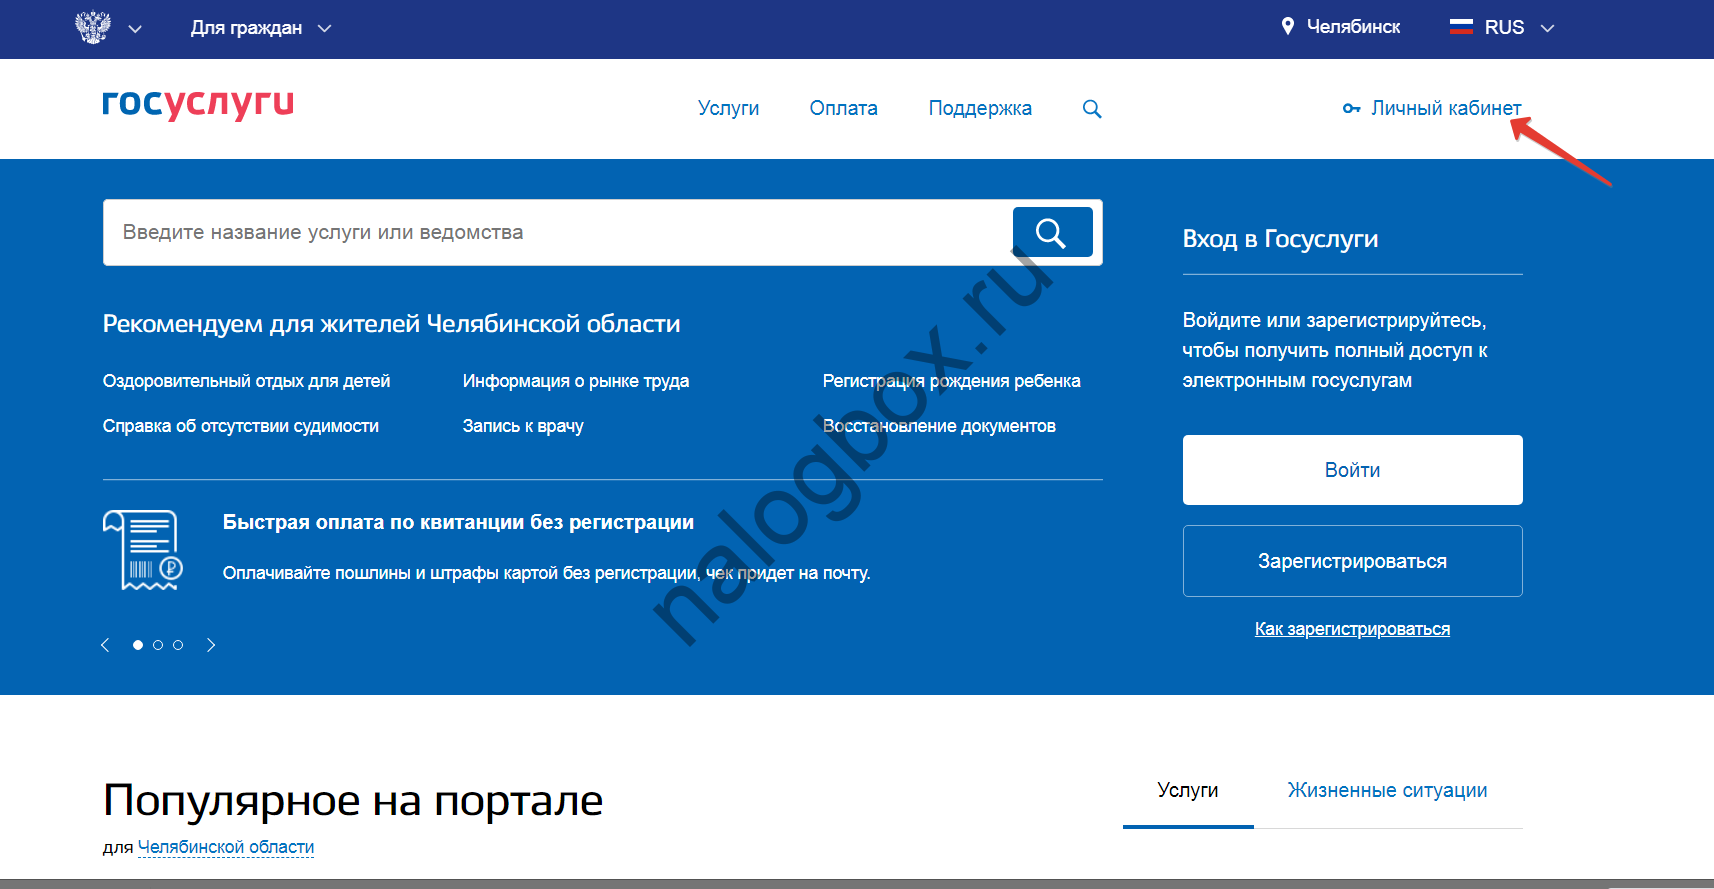Click the Russian flag language icon
The width and height of the screenshot is (1714, 889).
point(1461,27)
